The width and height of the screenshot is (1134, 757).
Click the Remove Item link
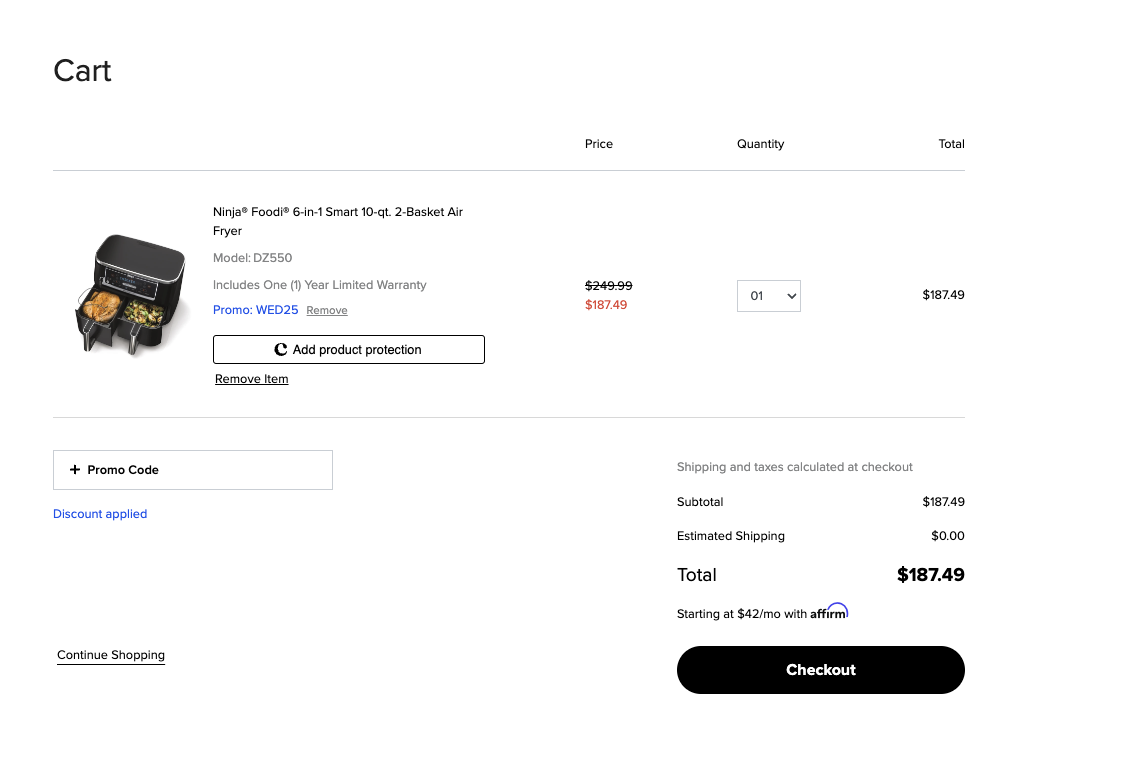(x=251, y=379)
